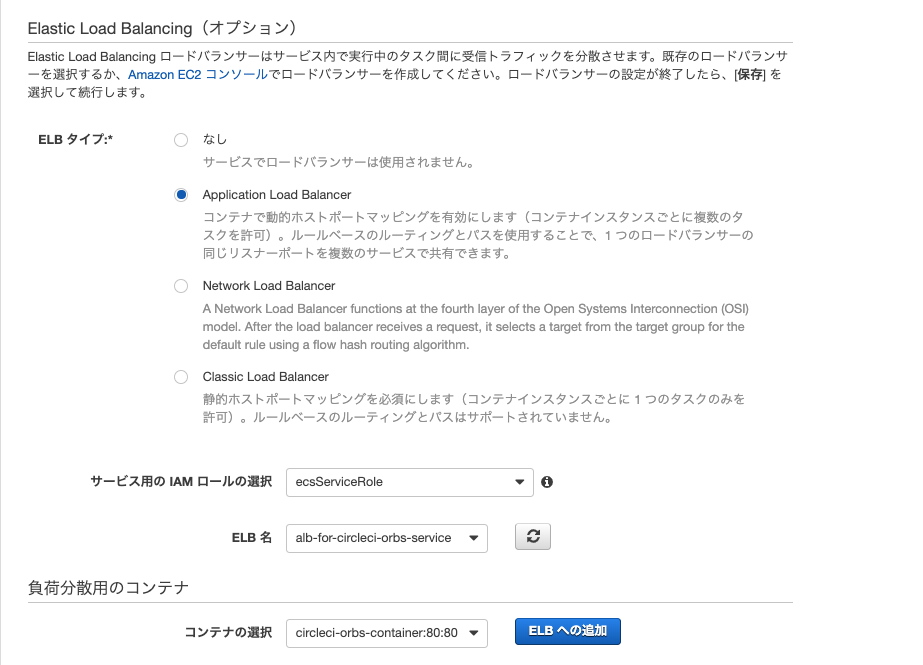Image resolution: width=923 pixels, height=665 pixels.
Task: Click the Network Load Balancer English description paragraph
Action: click(476, 327)
